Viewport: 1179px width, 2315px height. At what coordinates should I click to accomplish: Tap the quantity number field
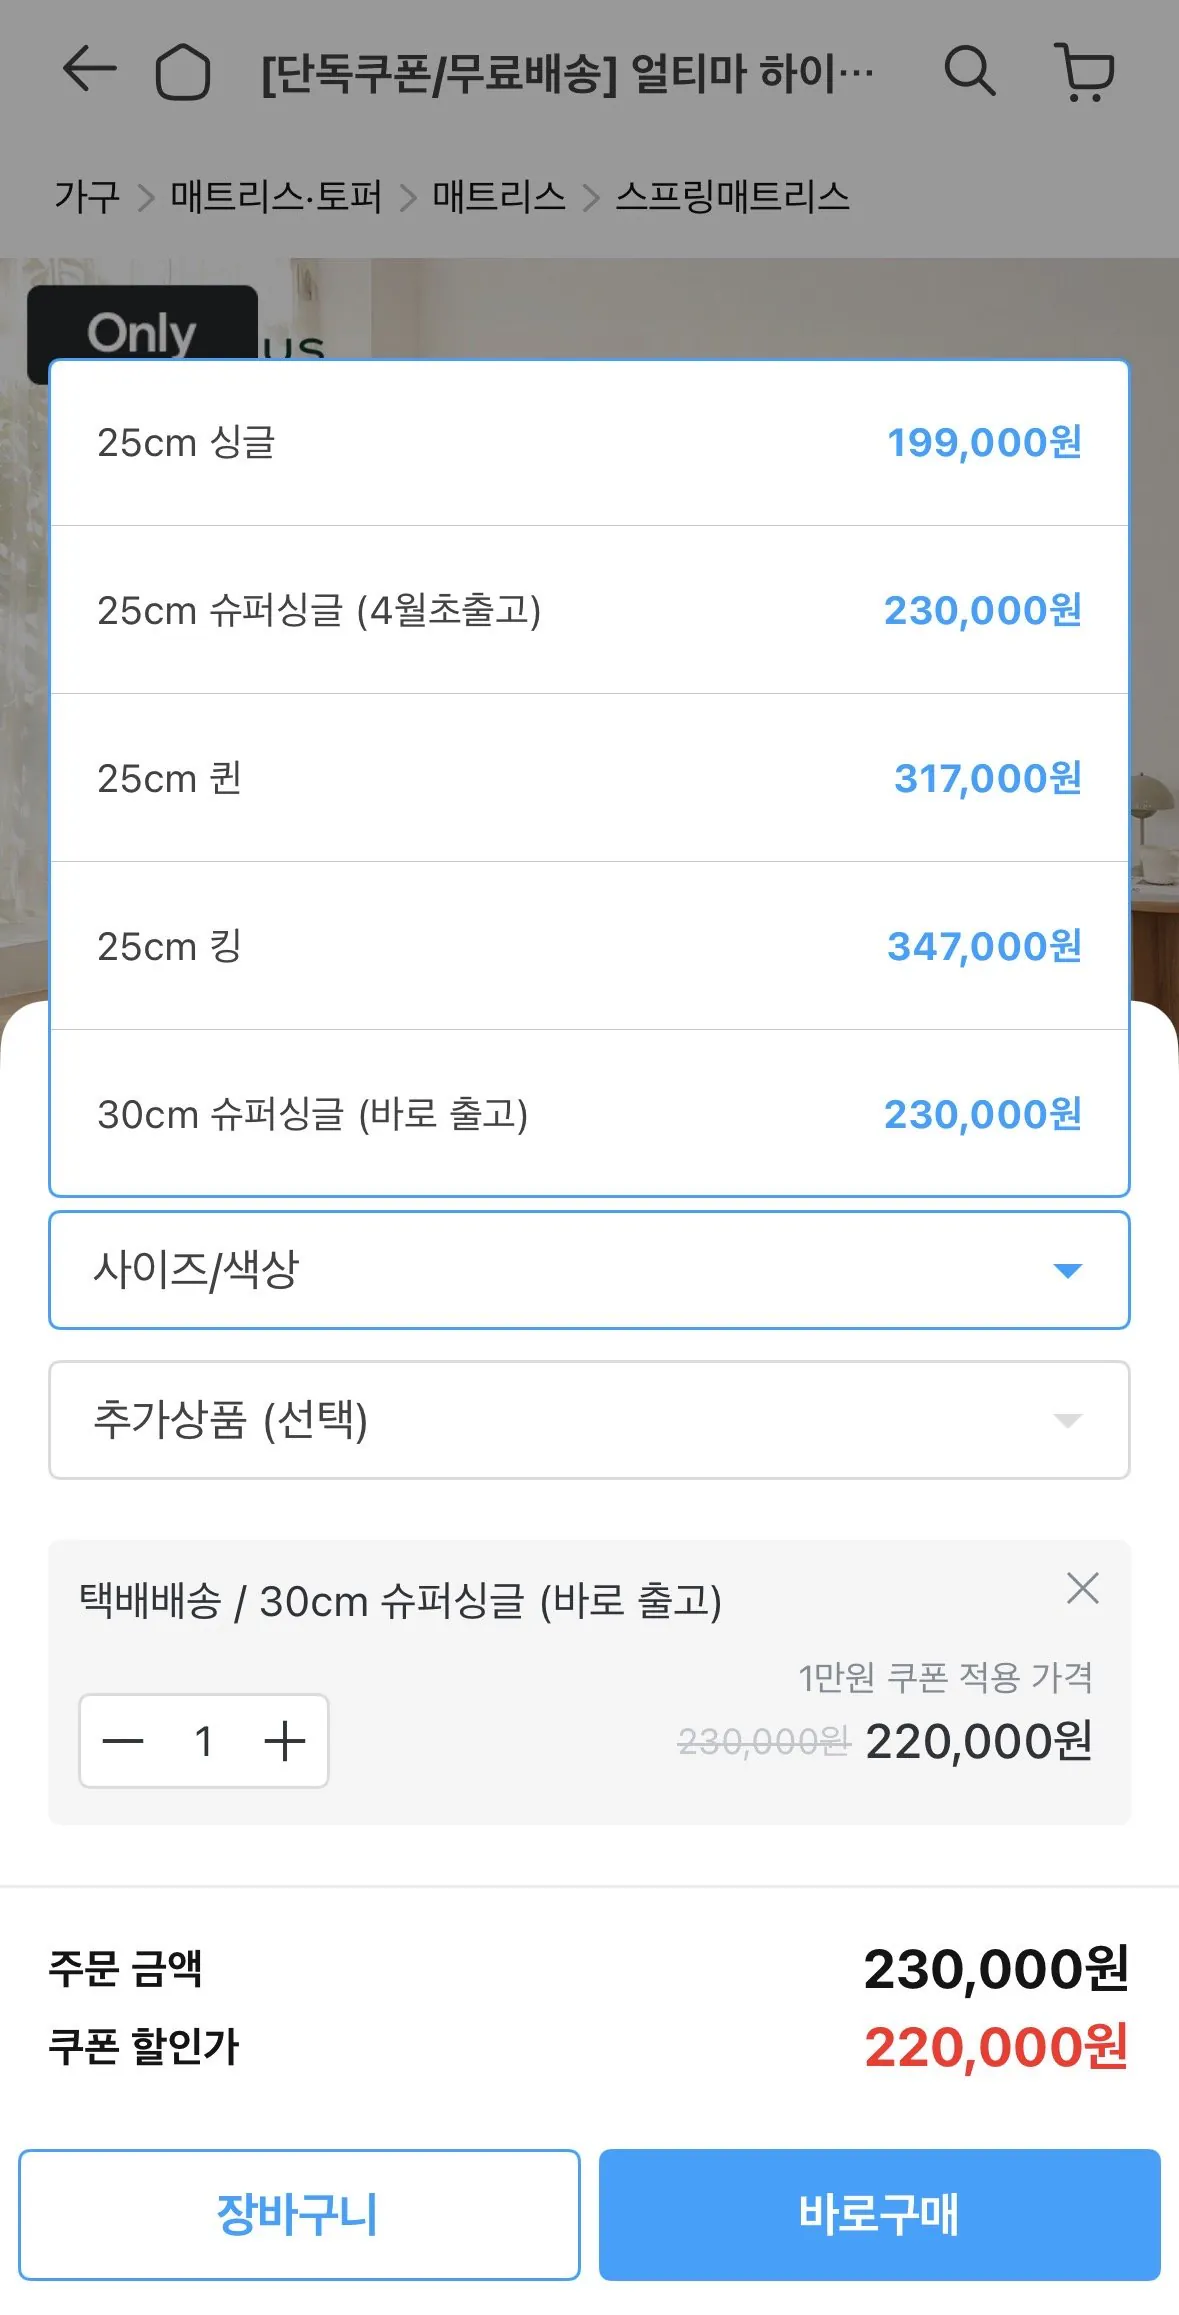tap(204, 1741)
